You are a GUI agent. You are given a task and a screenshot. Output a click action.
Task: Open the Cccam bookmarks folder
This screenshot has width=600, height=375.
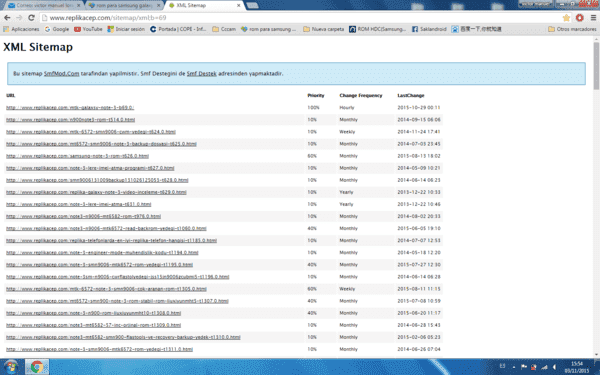pyautogui.click(x=224, y=29)
